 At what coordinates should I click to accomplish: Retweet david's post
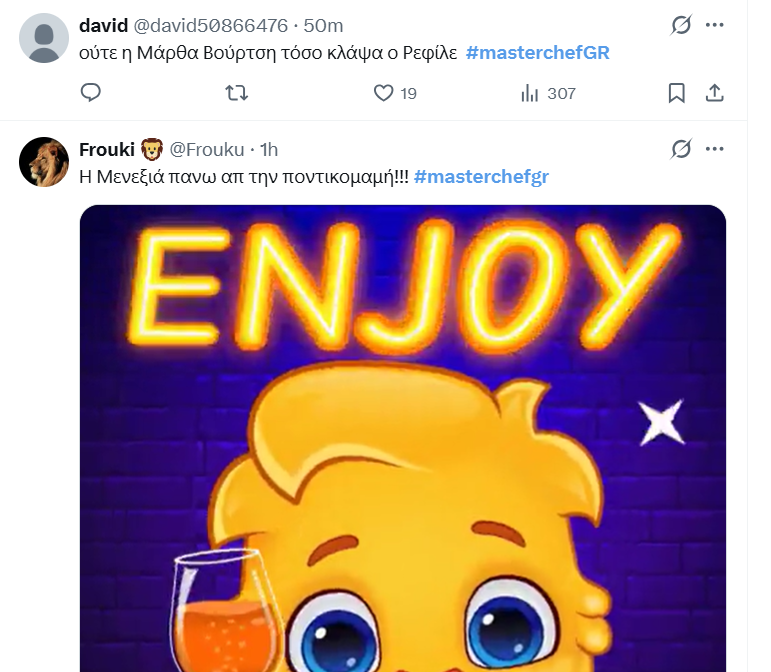pyautogui.click(x=237, y=93)
